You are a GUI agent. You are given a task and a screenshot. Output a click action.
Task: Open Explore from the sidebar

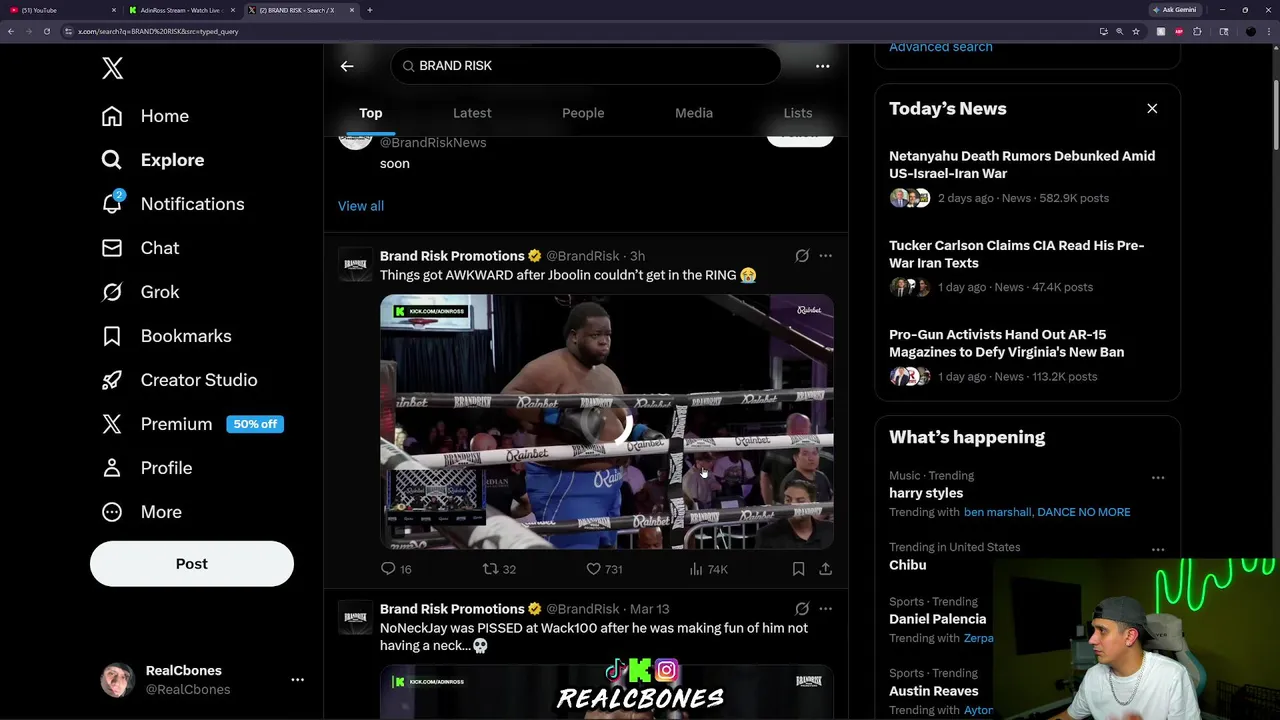(152, 160)
